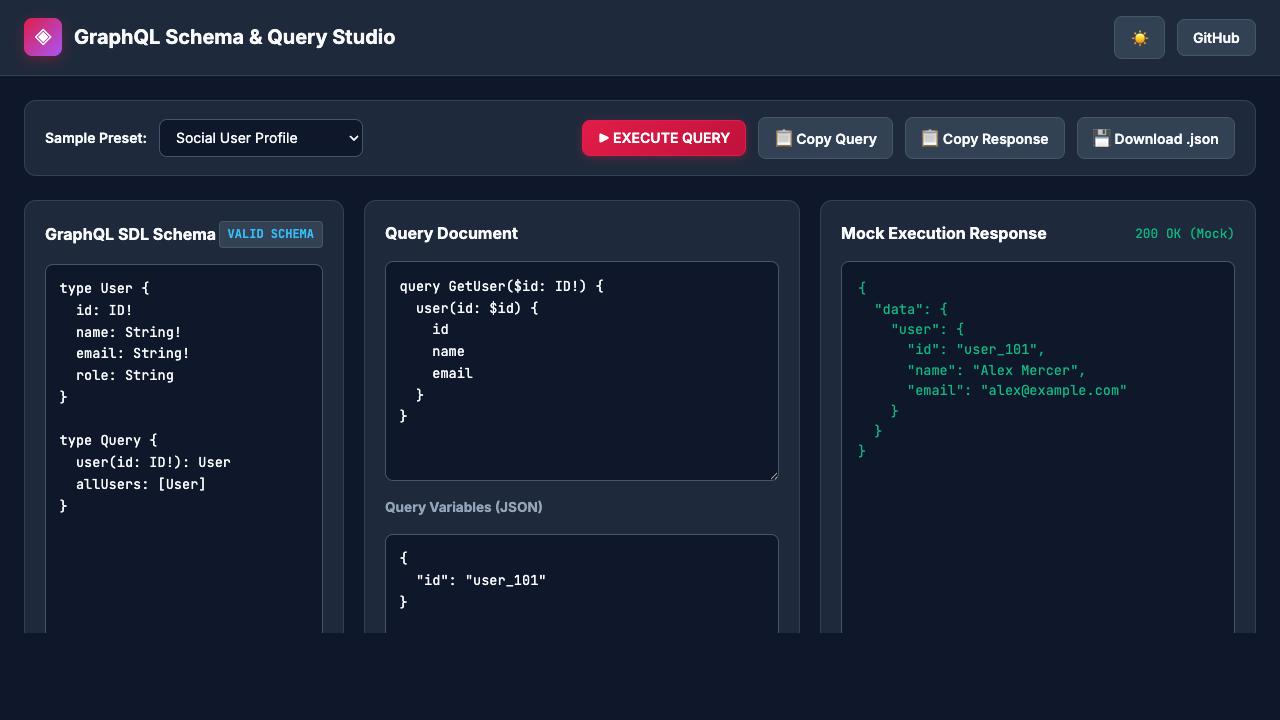Click the 200 OK (Mock) status text
This screenshot has height=720, width=1280.
[1185, 234]
